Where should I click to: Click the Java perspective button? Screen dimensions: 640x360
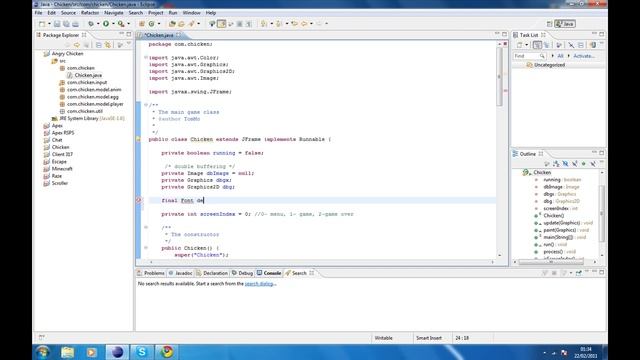[x=565, y=24]
